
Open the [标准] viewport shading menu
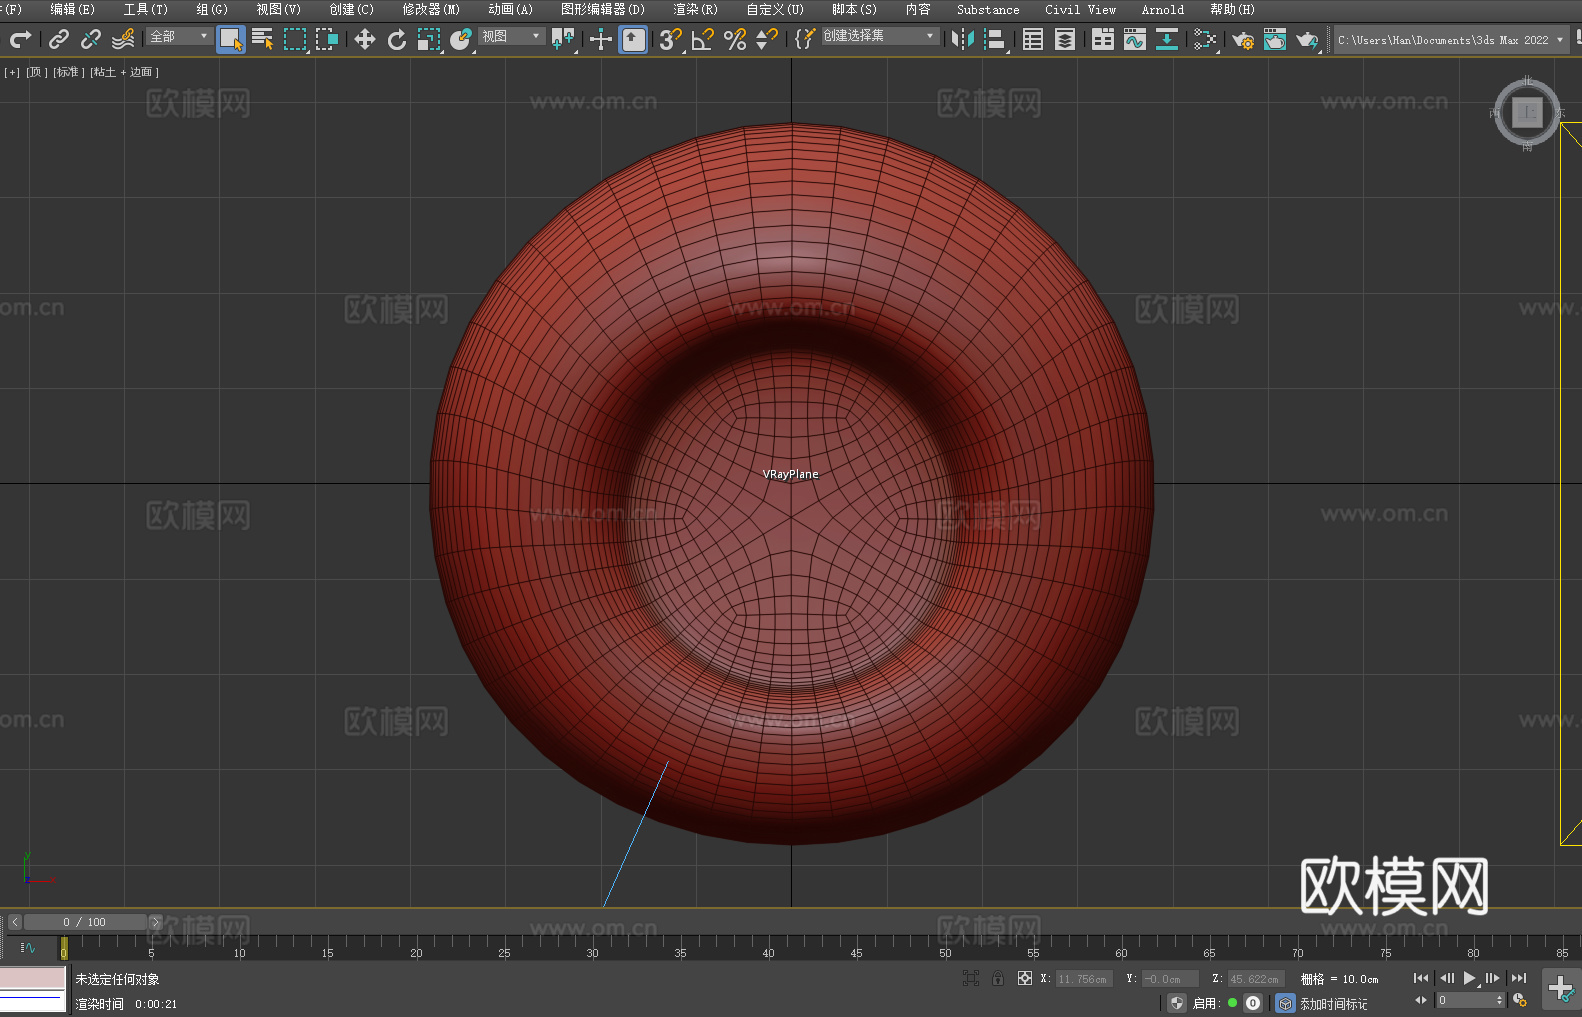tap(69, 72)
